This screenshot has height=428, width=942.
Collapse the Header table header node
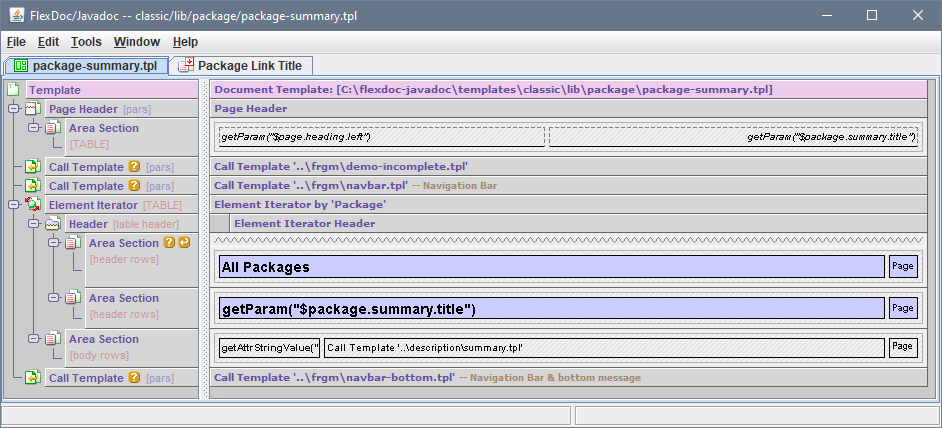[x=33, y=224]
